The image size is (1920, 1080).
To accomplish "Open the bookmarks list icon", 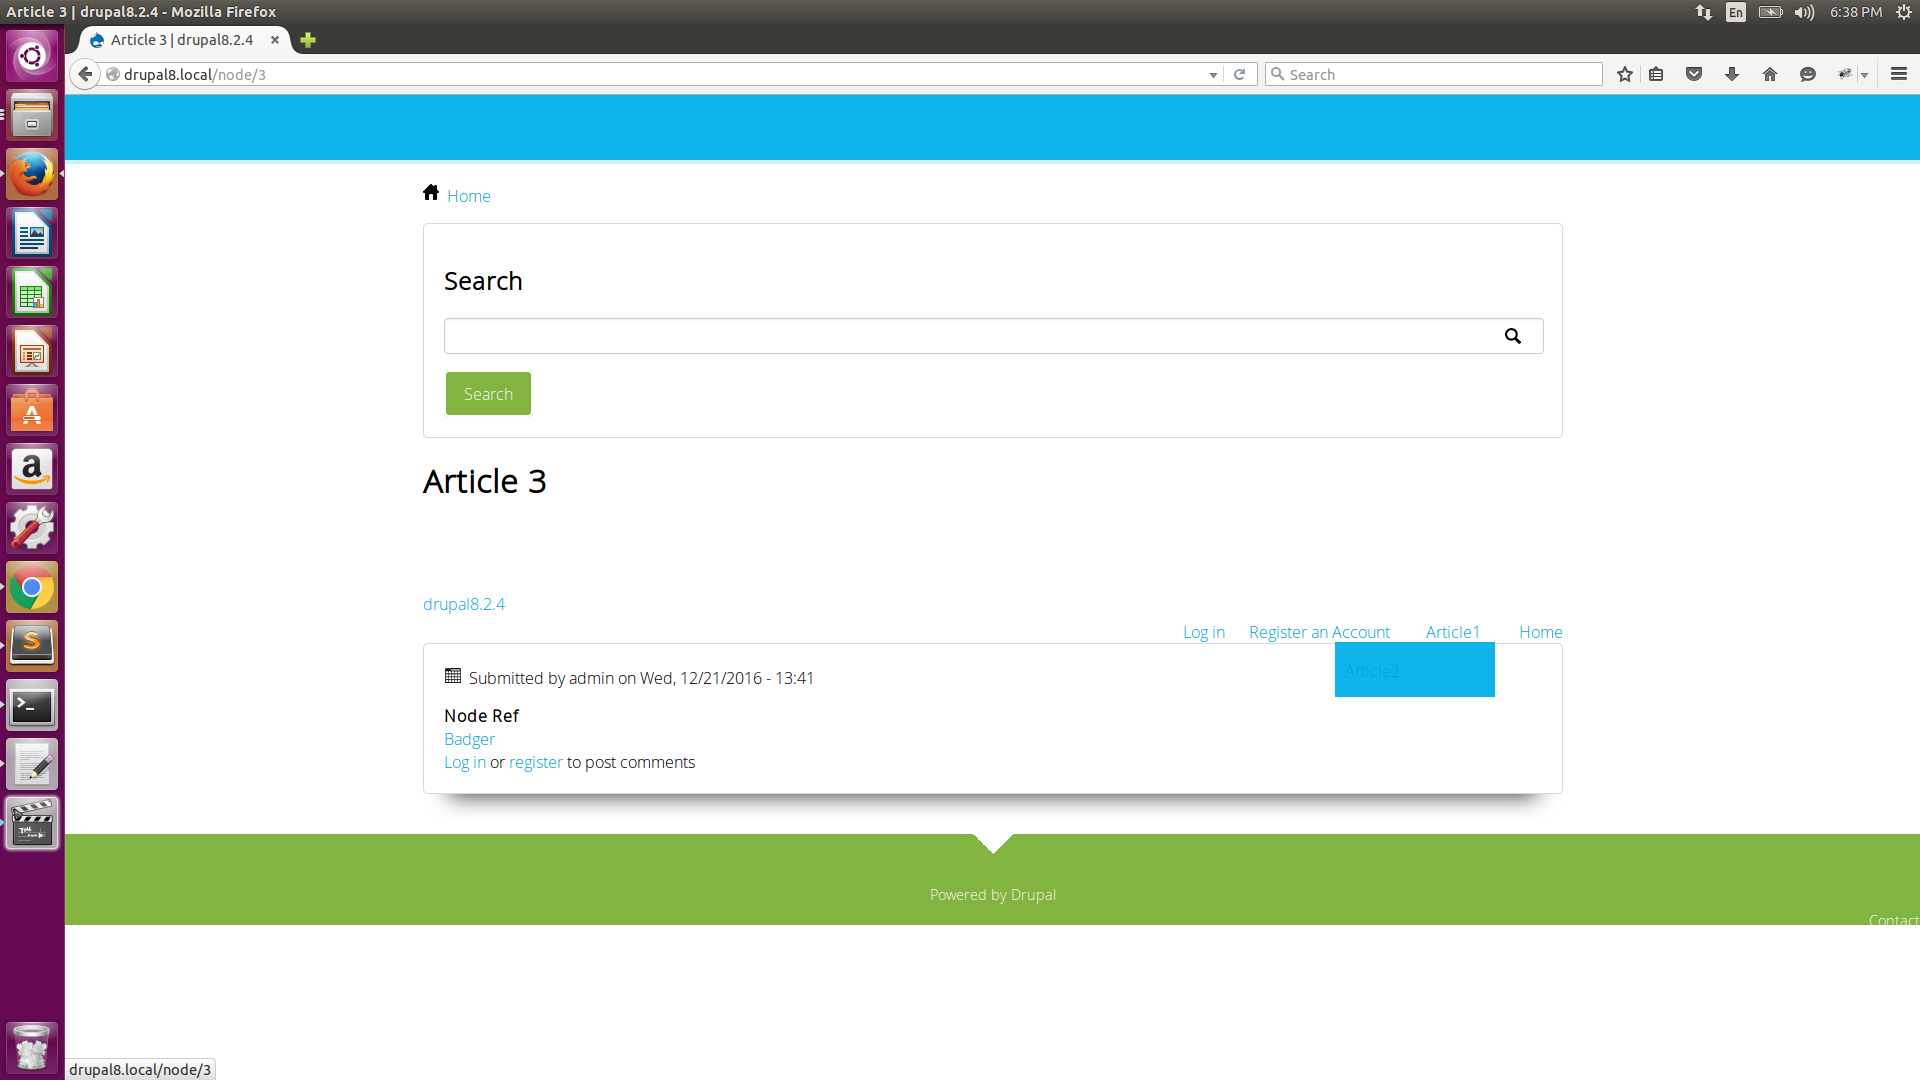I will click(1656, 74).
